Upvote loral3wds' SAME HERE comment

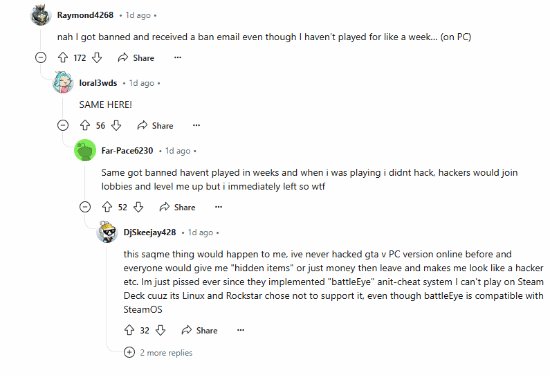[85, 125]
